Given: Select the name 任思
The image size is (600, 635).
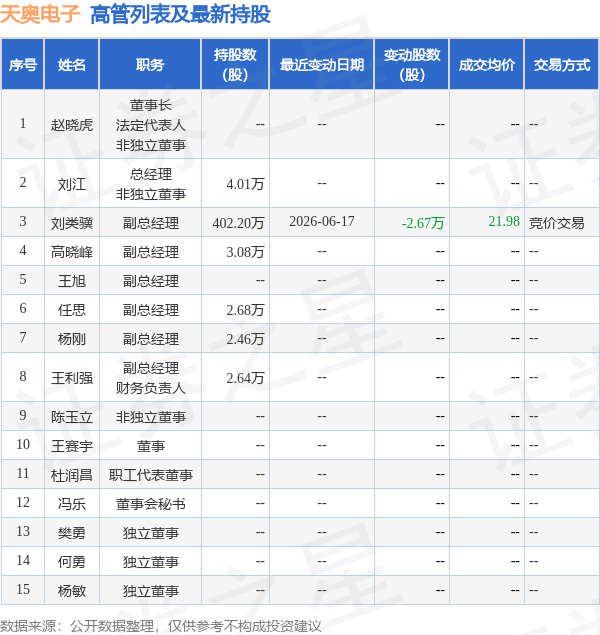Looking at the screenshot, I should coord(72,310).
